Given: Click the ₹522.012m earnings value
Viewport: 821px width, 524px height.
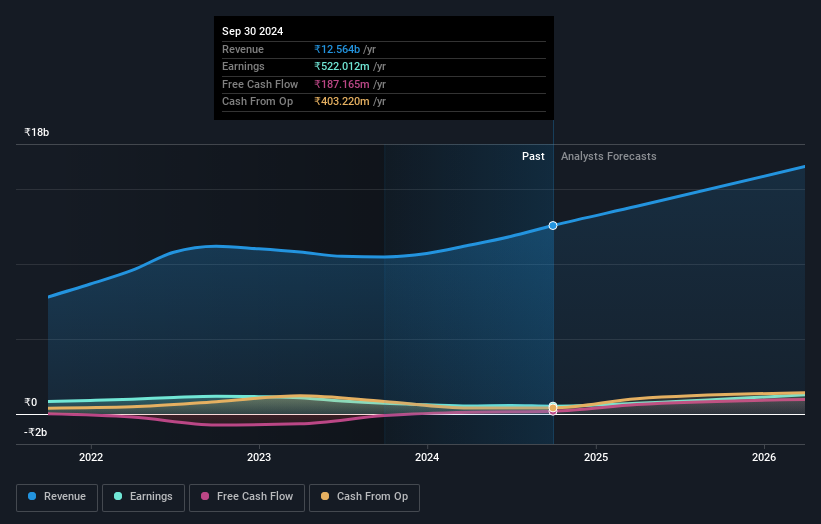Looking at the screenshot, I should coord(342,66).
